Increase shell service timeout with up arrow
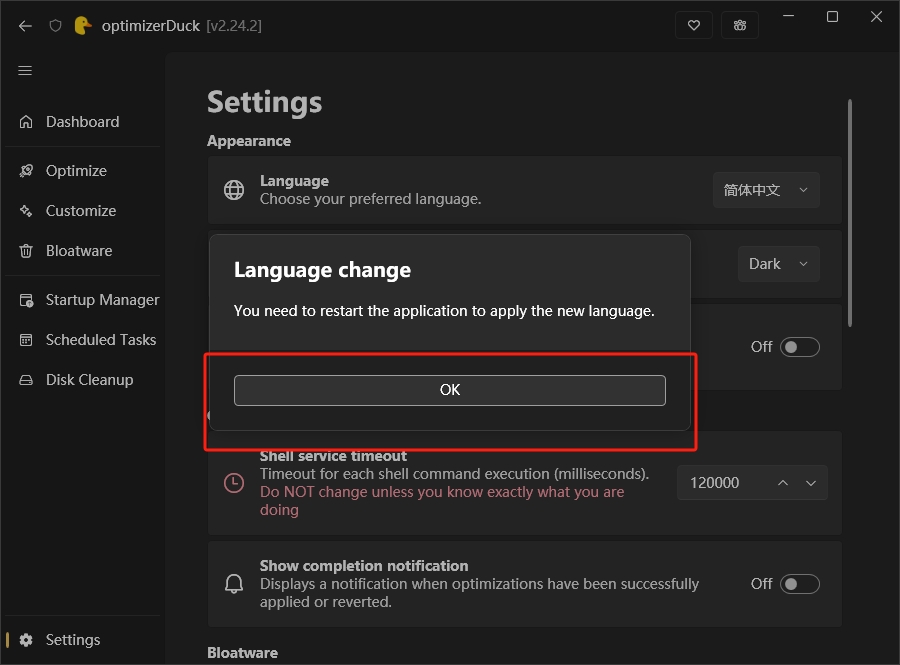 coord(782,483)
